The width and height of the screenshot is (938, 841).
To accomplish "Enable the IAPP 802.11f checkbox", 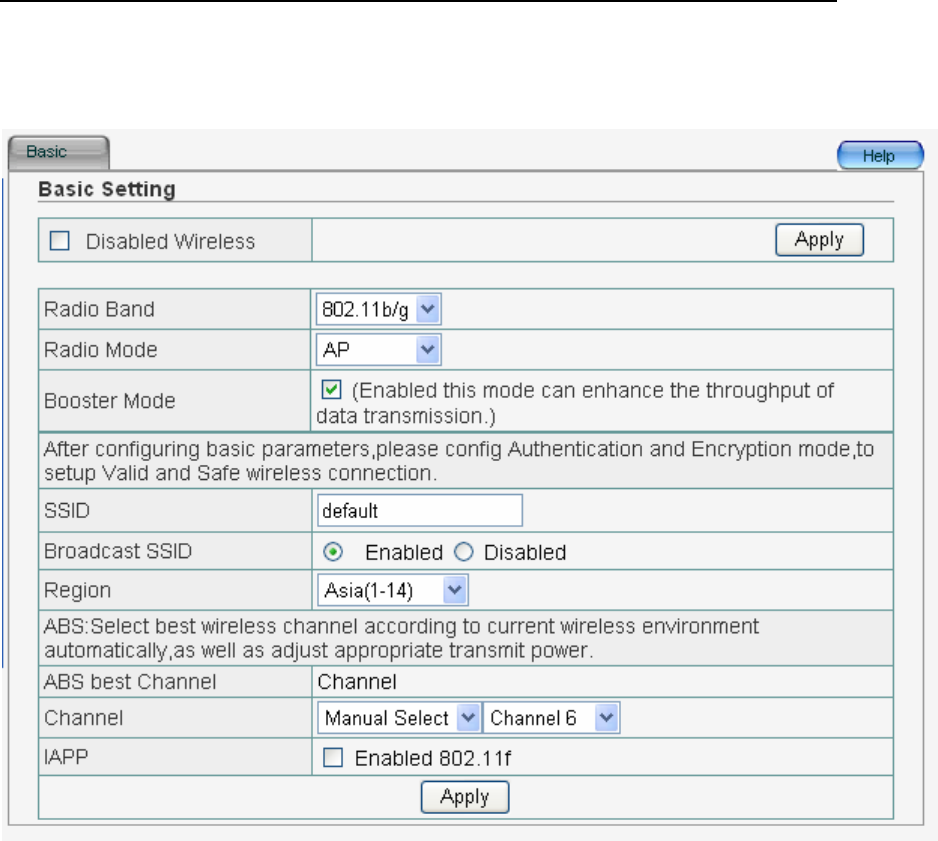I will 332,759.
